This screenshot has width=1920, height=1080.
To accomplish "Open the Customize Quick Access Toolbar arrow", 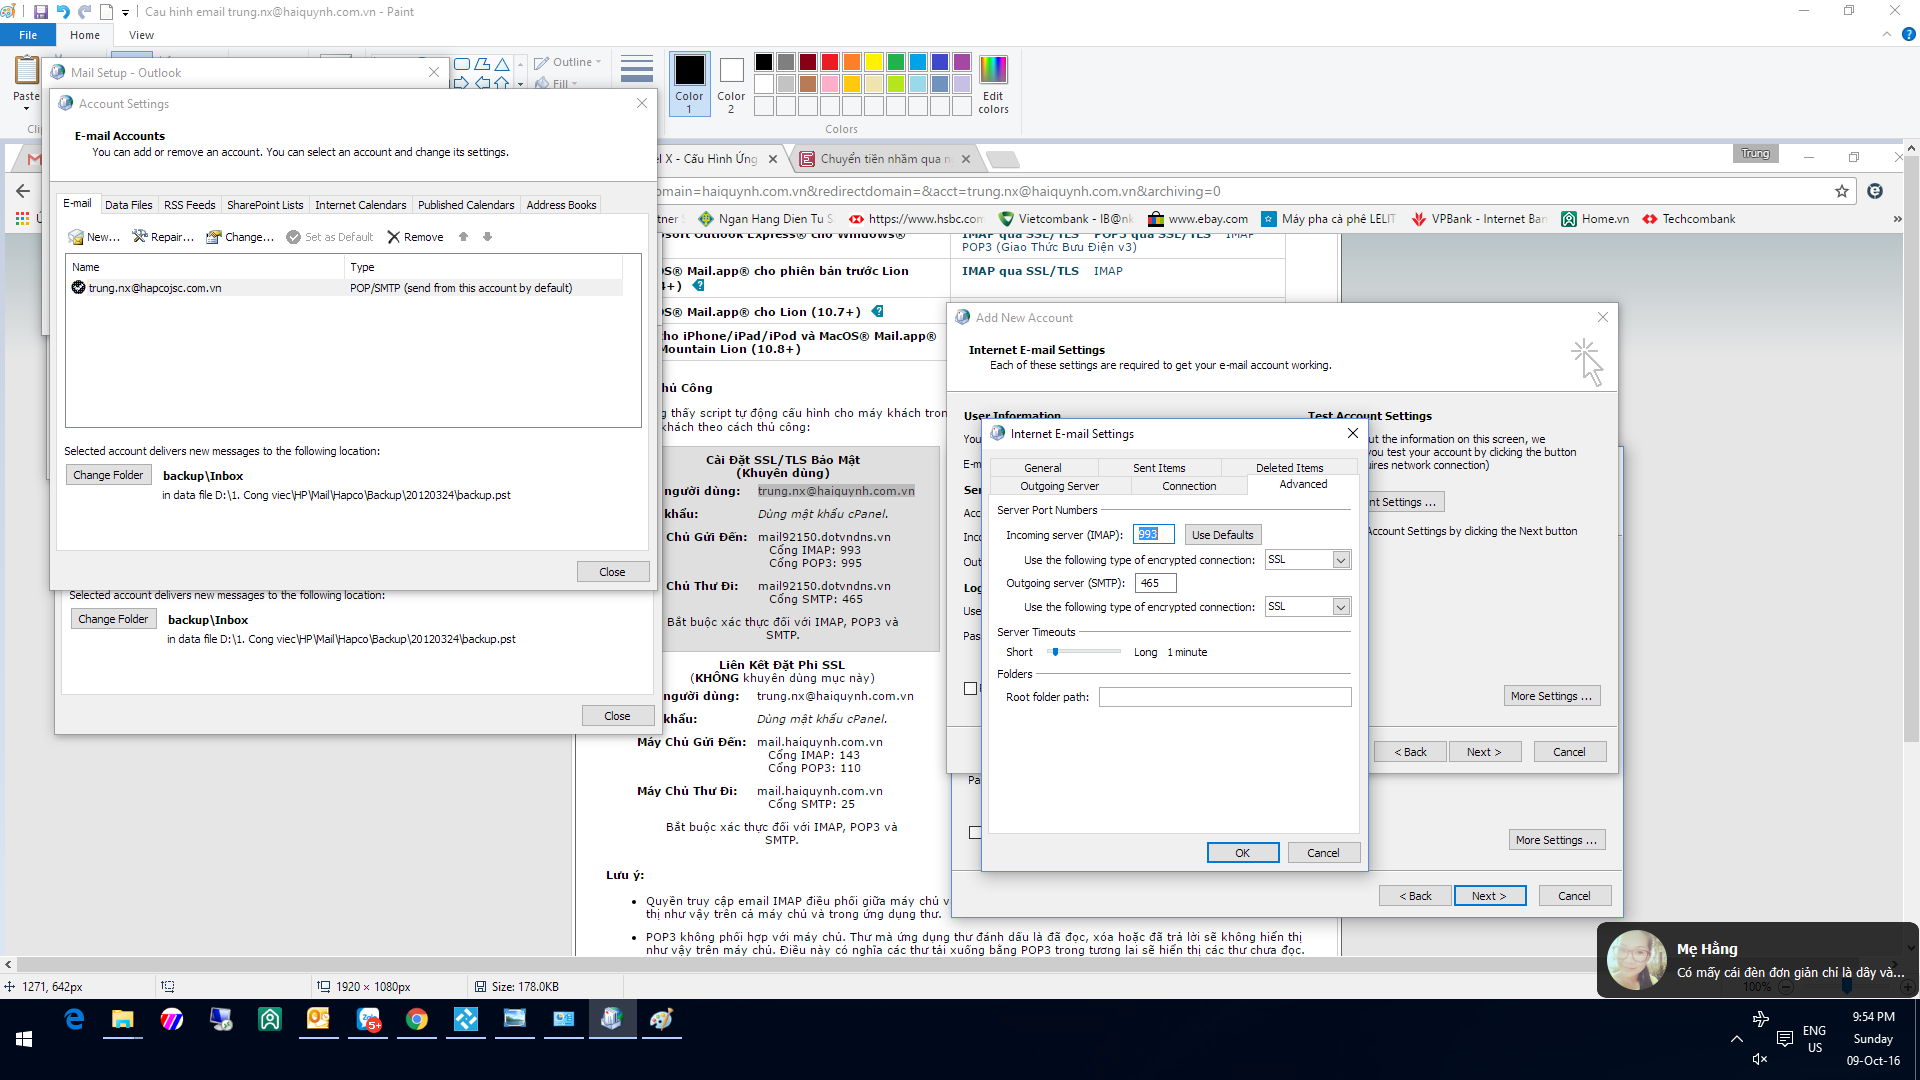I will tap(125, 13).
